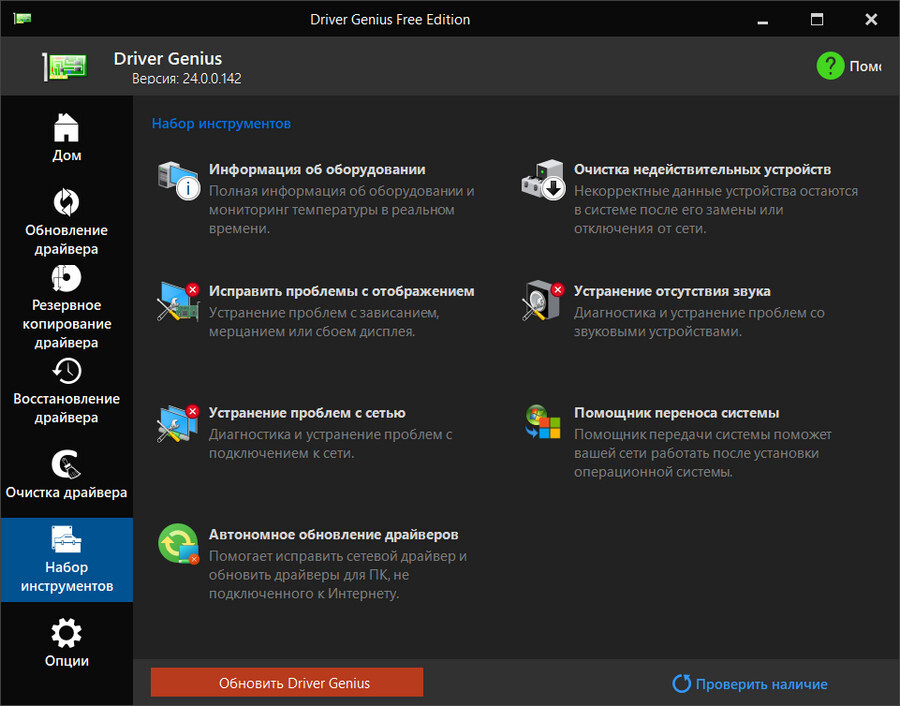Click the green help question mark icon

(830, 66)
